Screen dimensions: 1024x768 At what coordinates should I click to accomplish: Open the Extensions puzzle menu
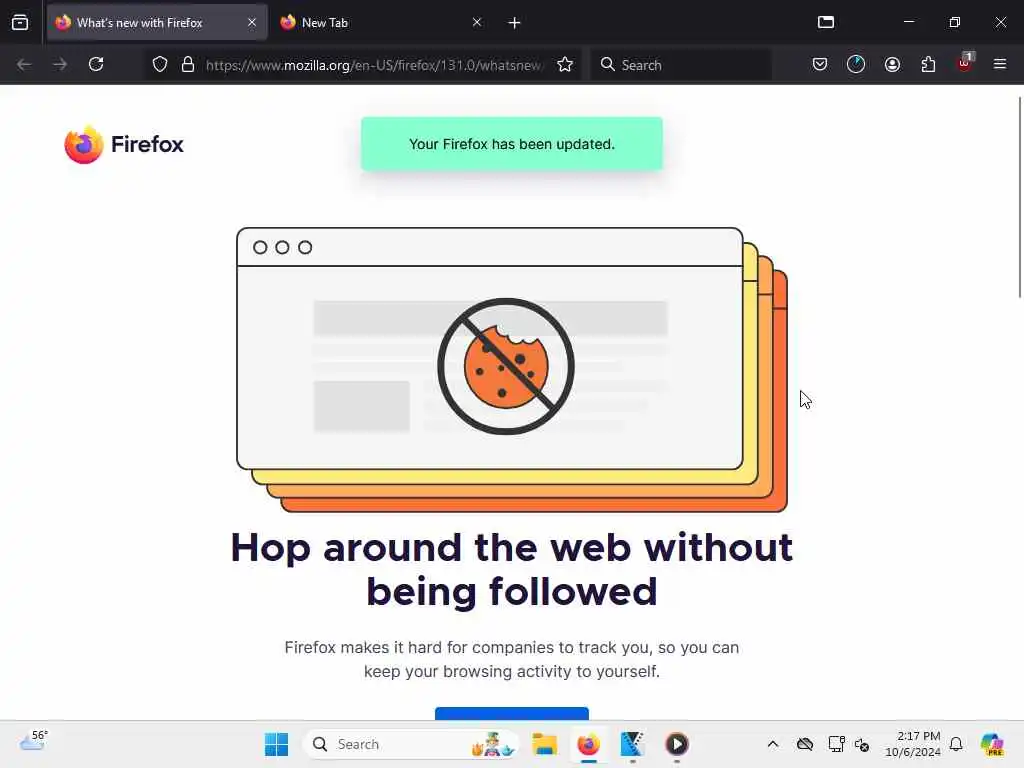[928, 65]
